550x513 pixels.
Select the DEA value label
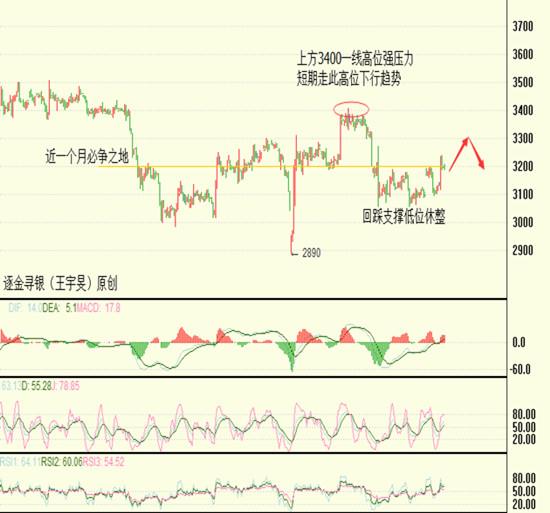(59, 308)
